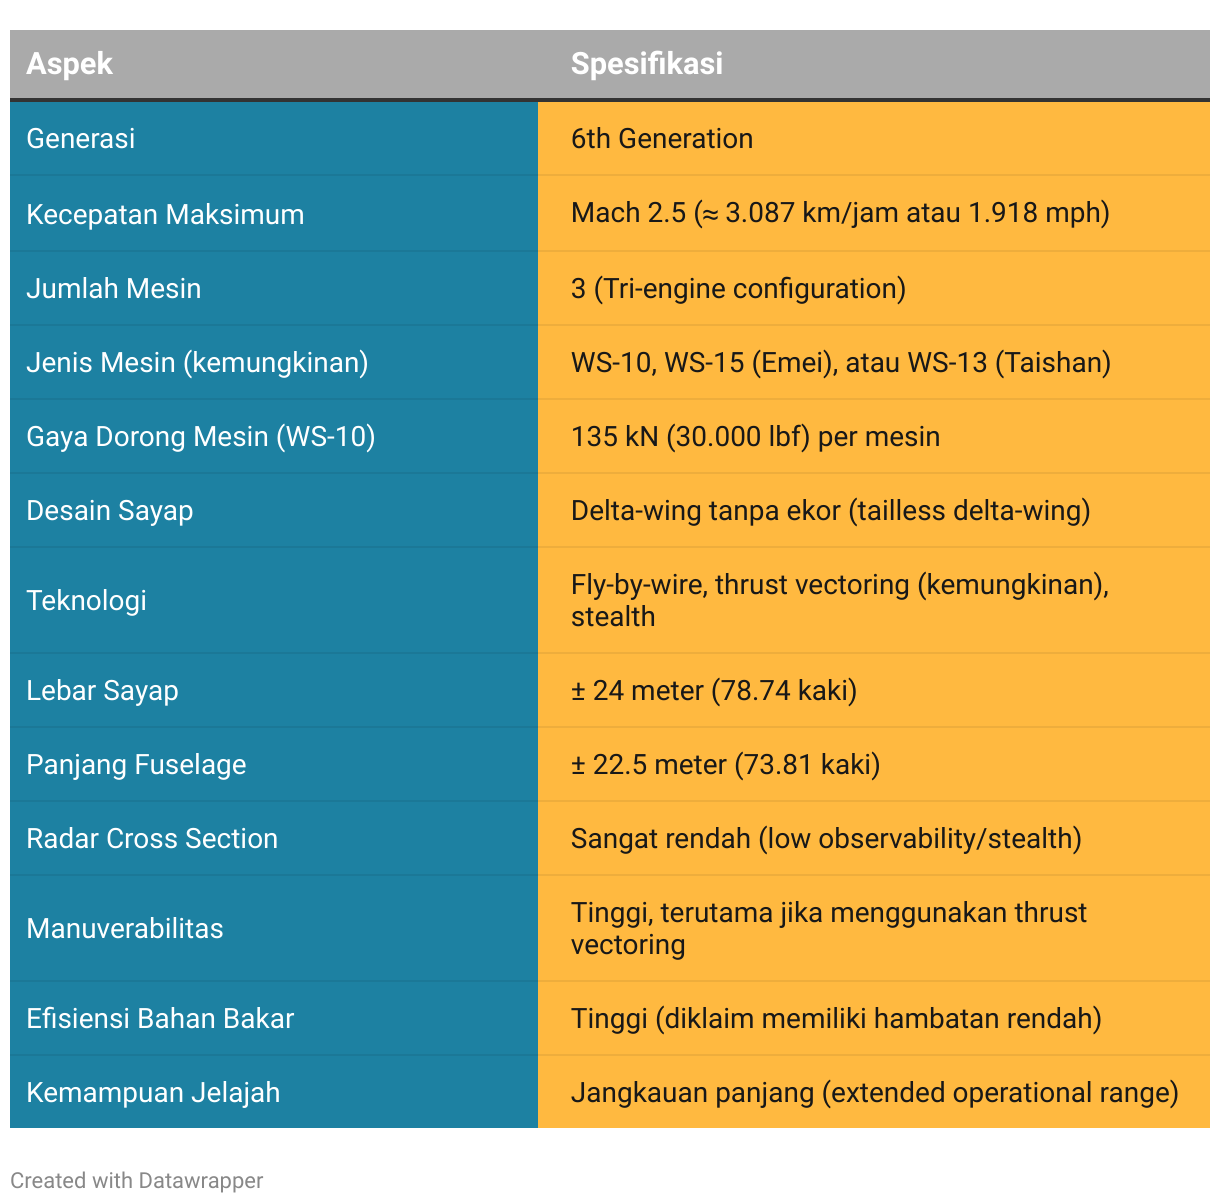The image size is (1220, 1204).
Task: Select the Manuverabilitas row label
Action: (x=125, y=928)
